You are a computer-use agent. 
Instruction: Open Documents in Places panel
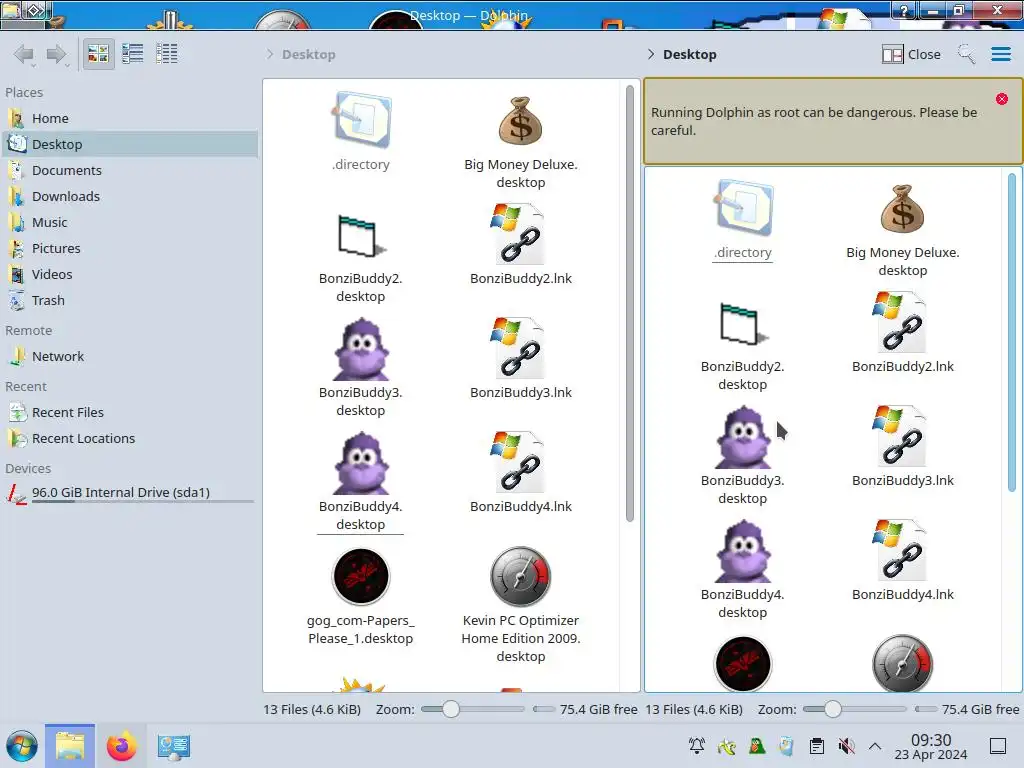pyautogui.click(x=130, y=170)
